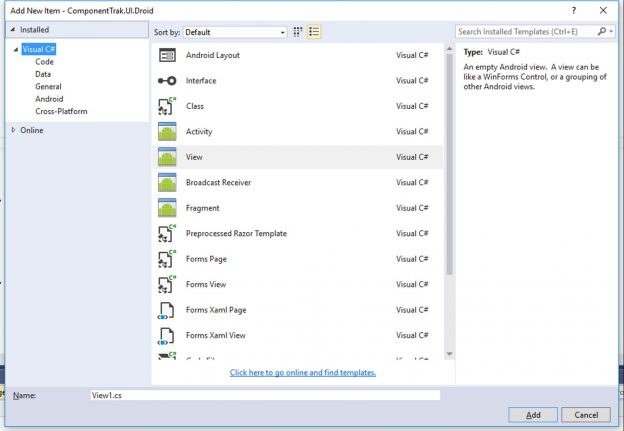Click the search magnifier icon
Screen dimensions: 624x431
[602, 31]
